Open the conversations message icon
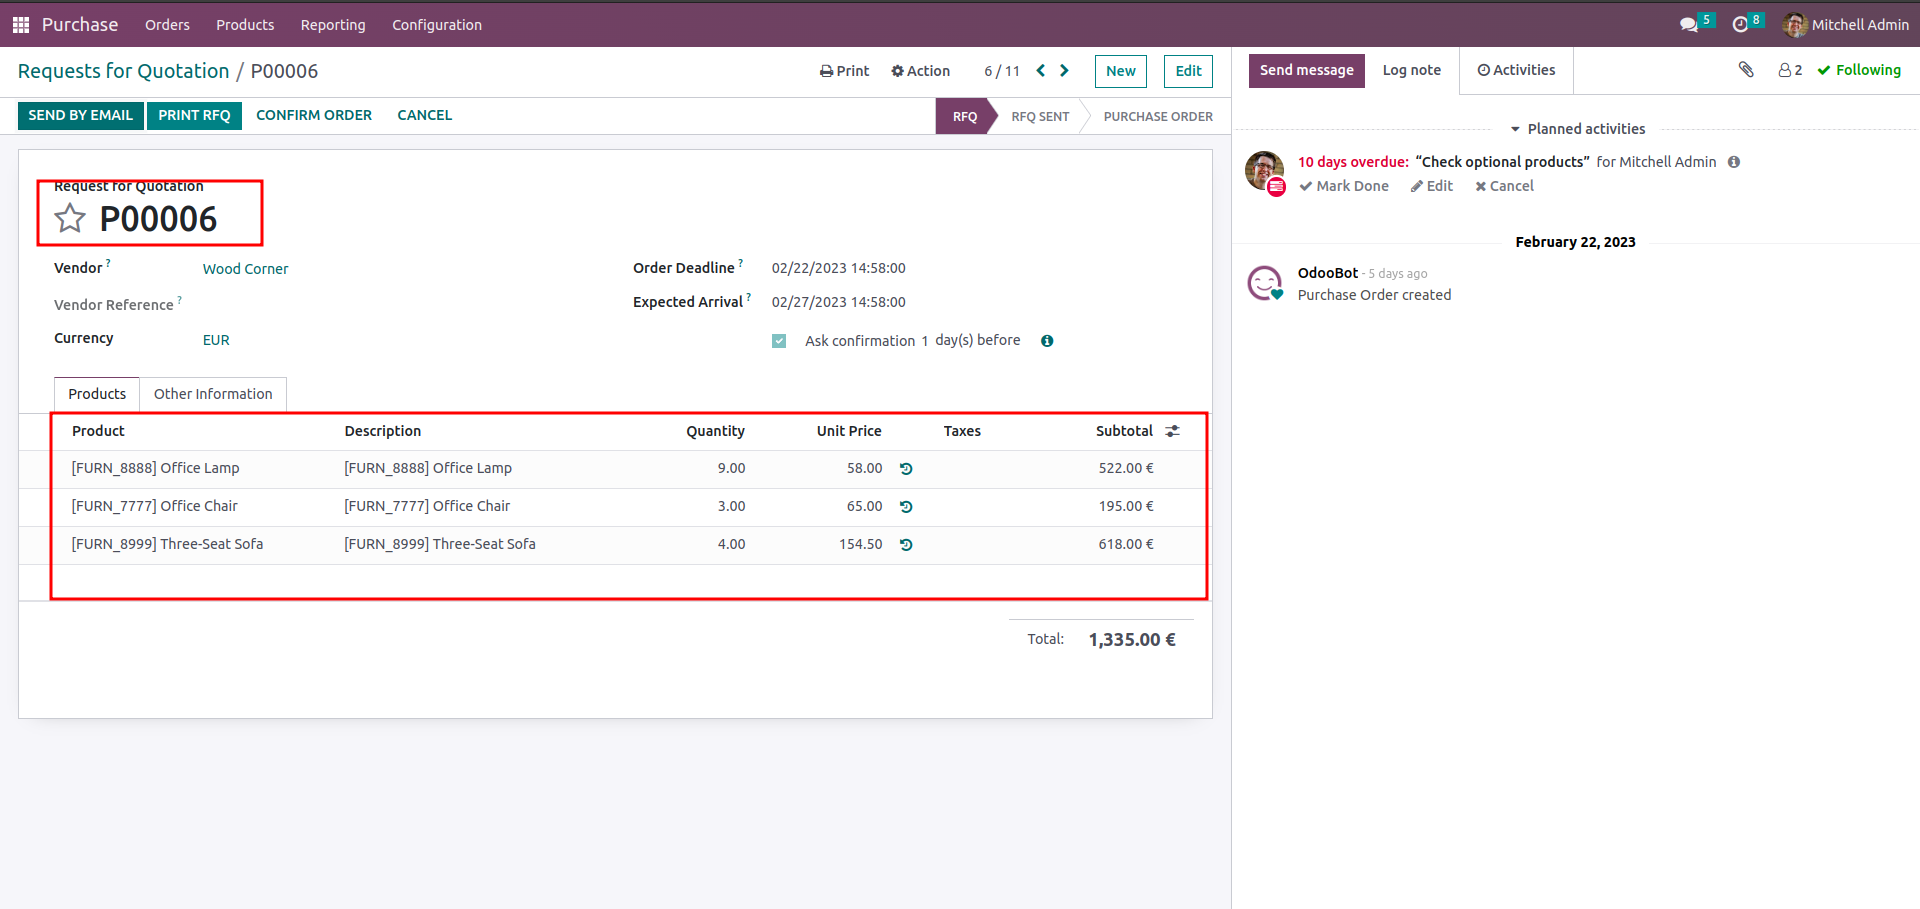 point(1689,24)
